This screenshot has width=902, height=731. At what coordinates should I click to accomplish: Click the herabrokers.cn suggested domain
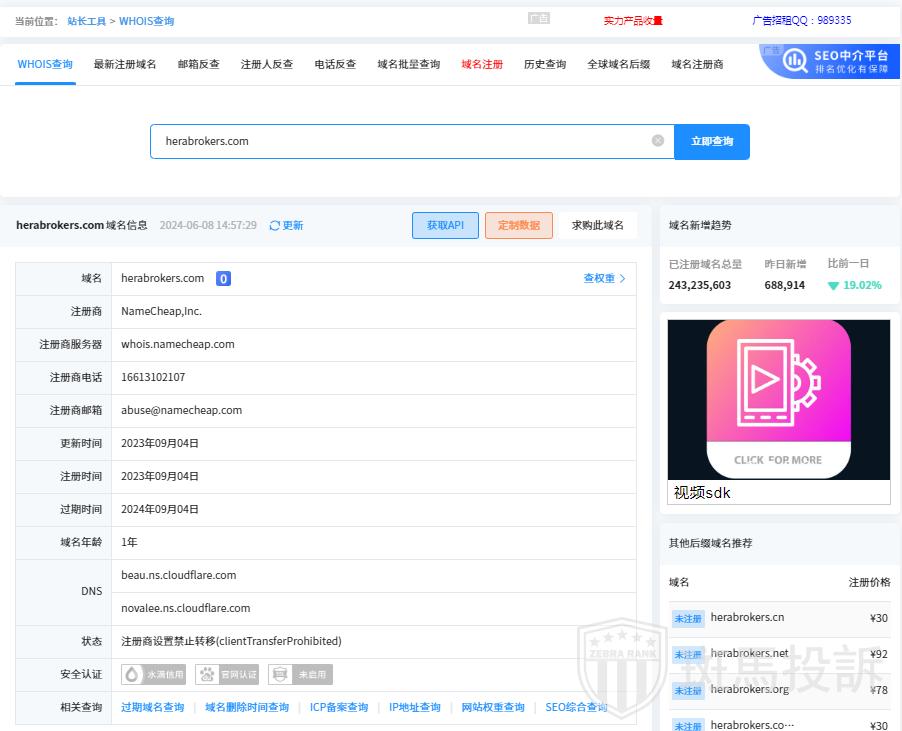click(747, 618)
